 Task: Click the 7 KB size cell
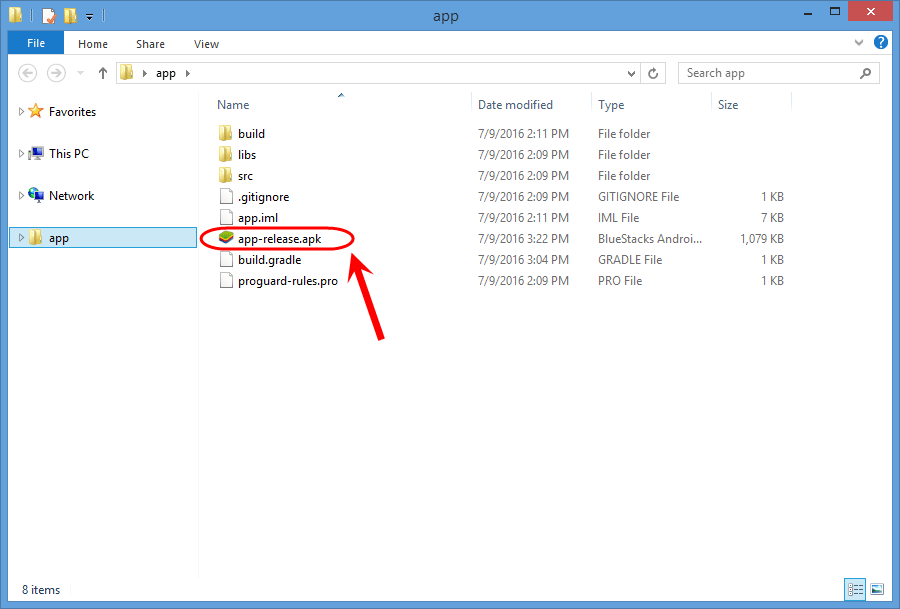click(773, 218)
